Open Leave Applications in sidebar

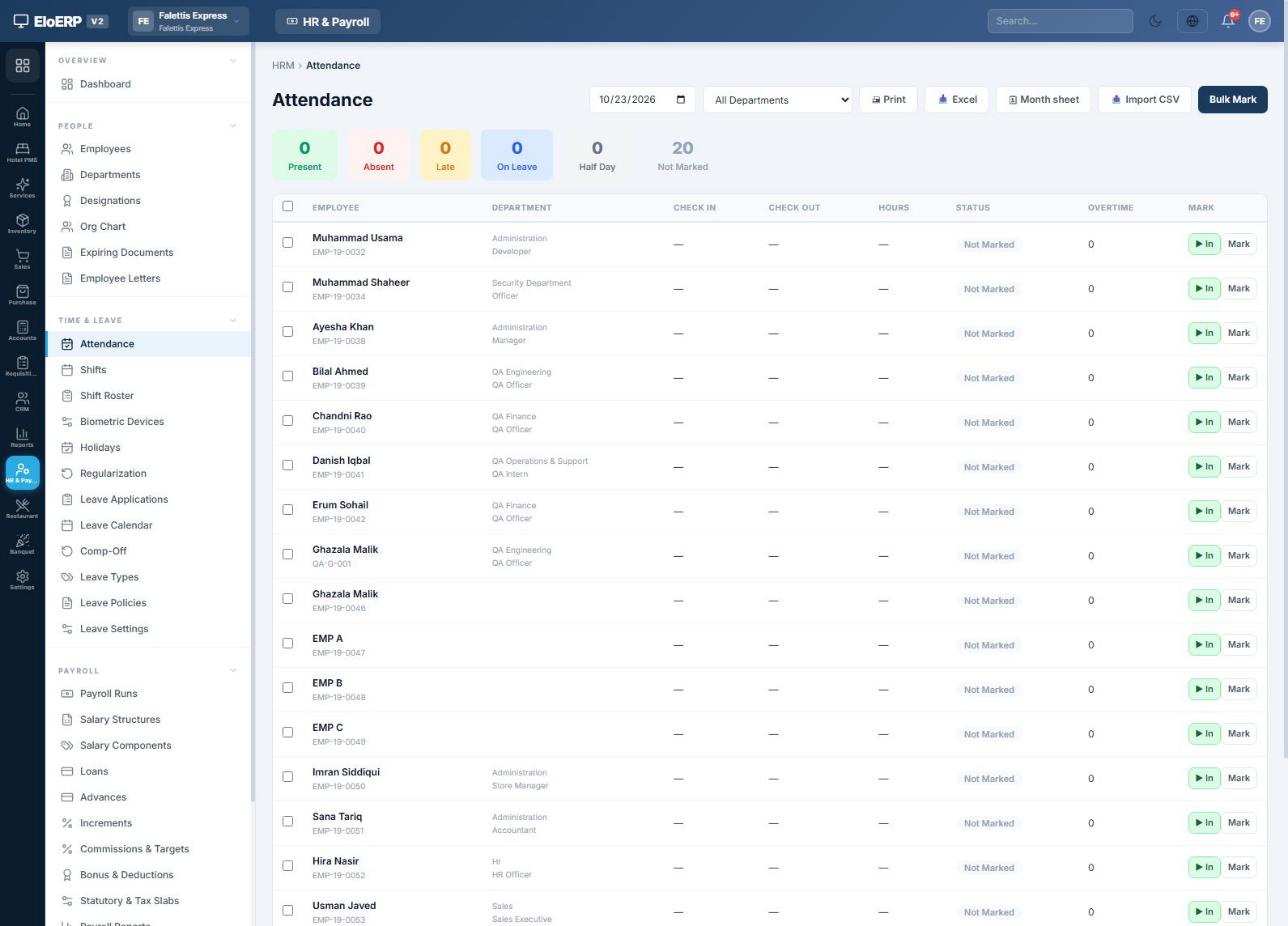pos(148,499)
